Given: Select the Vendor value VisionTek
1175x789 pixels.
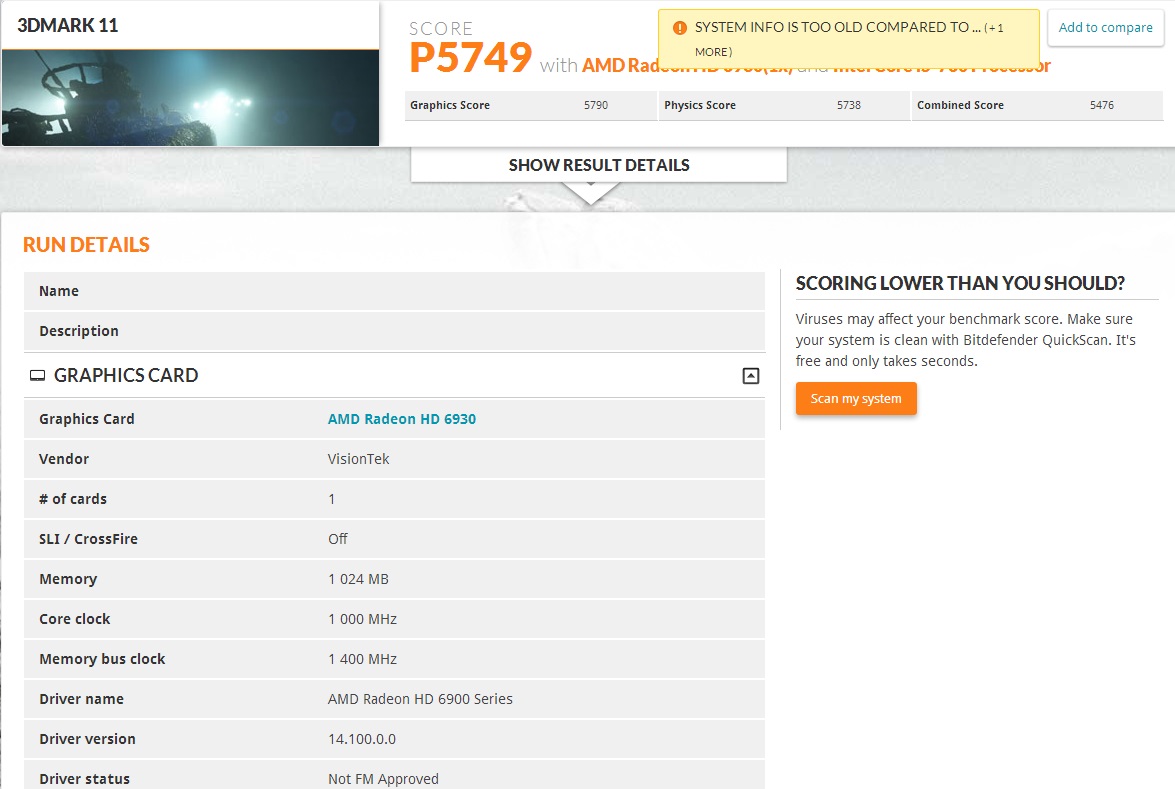Looking at the screenshot, I should tap(358, 459).
